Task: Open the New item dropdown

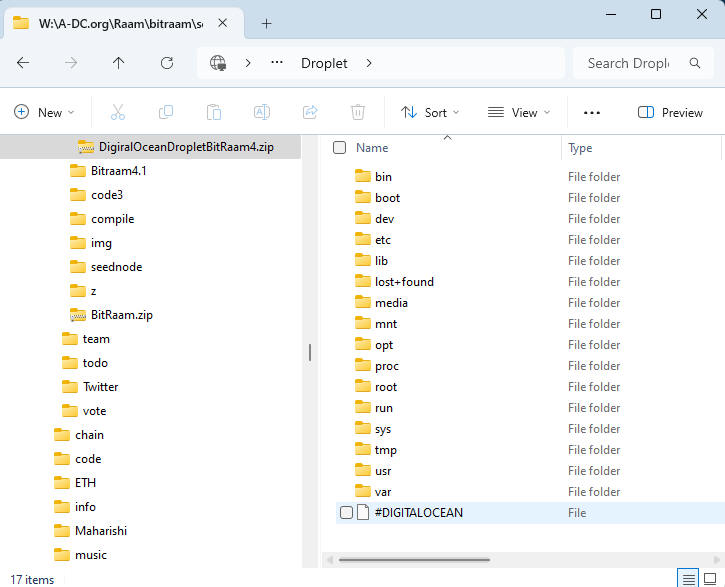Action: (44, 112)
